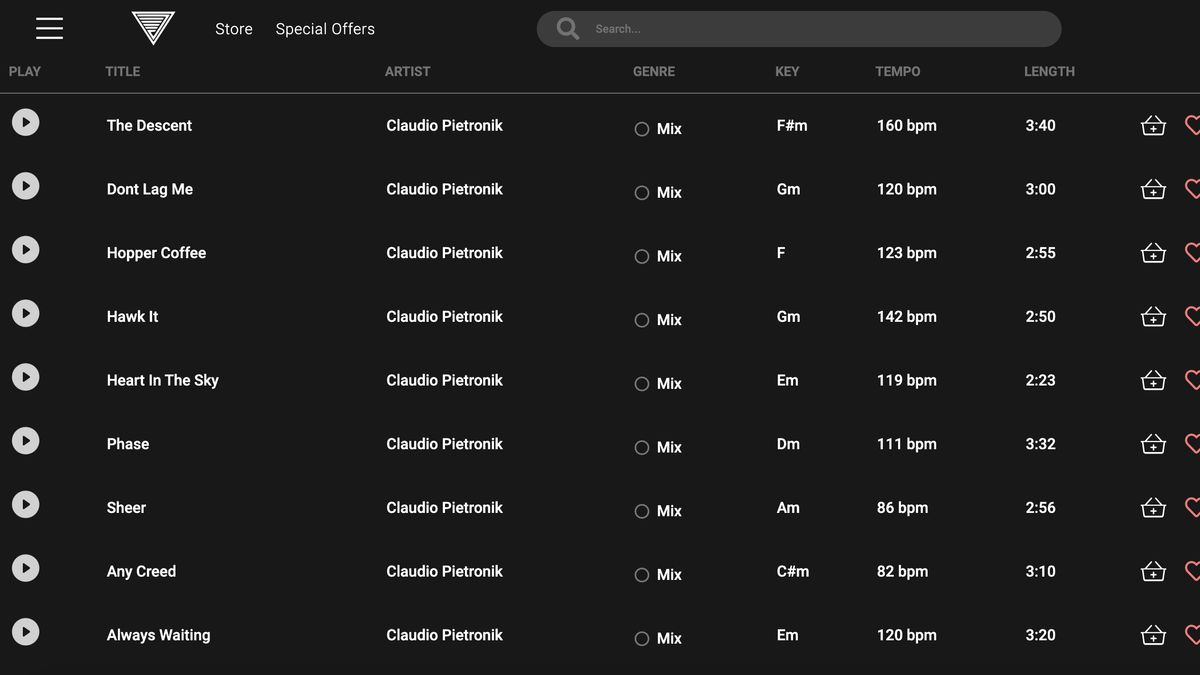Add Dont Lag Me to basket
The height and width of the screenshot is (675, 1200).
(x=1153, y=189)
